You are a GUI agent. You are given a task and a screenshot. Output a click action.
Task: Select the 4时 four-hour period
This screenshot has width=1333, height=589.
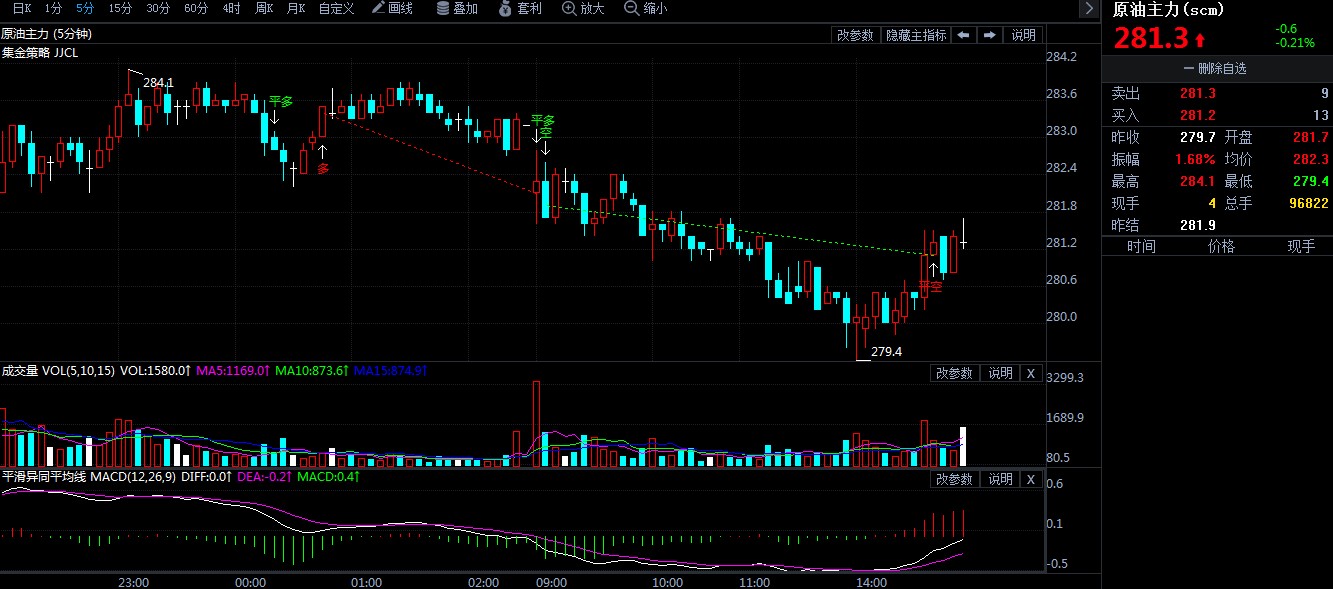(x=232, y=8)
